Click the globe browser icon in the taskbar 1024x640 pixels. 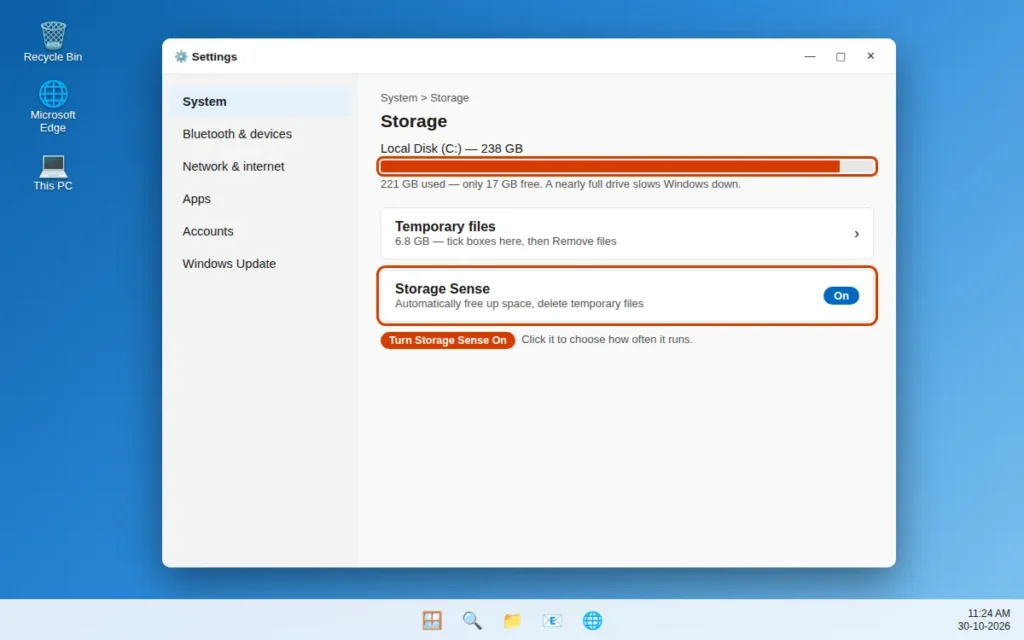[592, 620]
